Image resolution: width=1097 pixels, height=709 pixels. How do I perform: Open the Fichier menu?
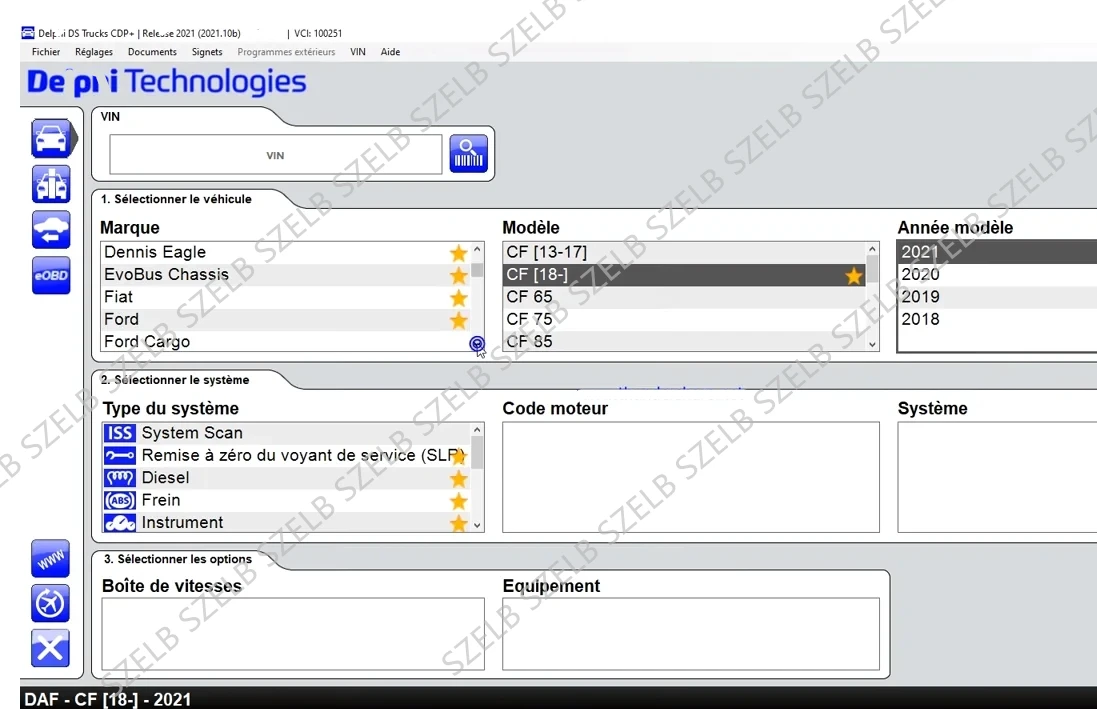[x=46, y=52]
